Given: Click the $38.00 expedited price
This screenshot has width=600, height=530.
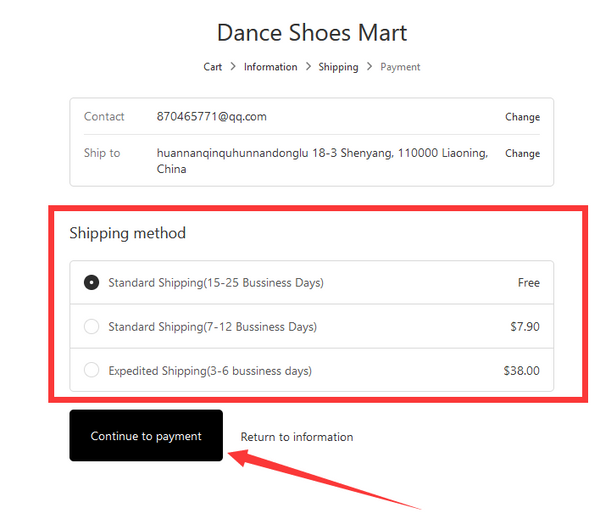Looking at the screenshot, I should click(522, 370).
